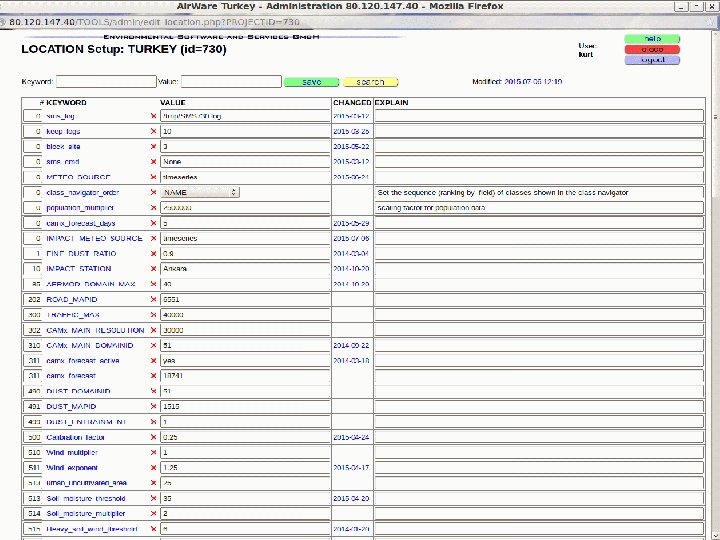Open the FINE_DUST_RATIO keyword link
Image resolution: width=720 pixels, height=540 pixels.
pos(81,253)
